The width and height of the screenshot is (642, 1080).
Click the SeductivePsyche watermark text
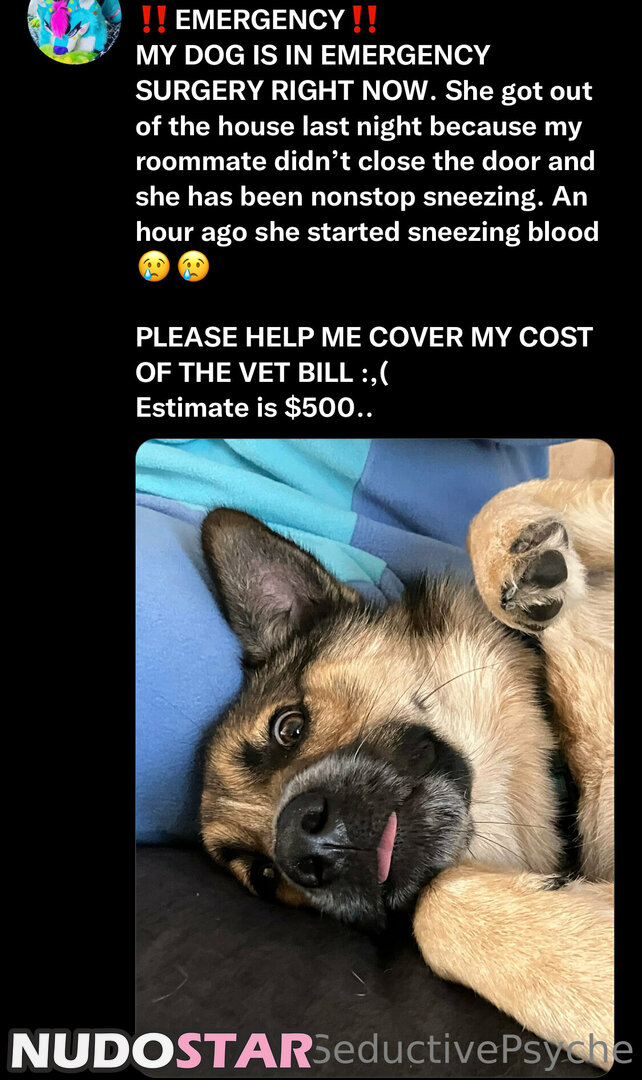(x=473, y=1050)
